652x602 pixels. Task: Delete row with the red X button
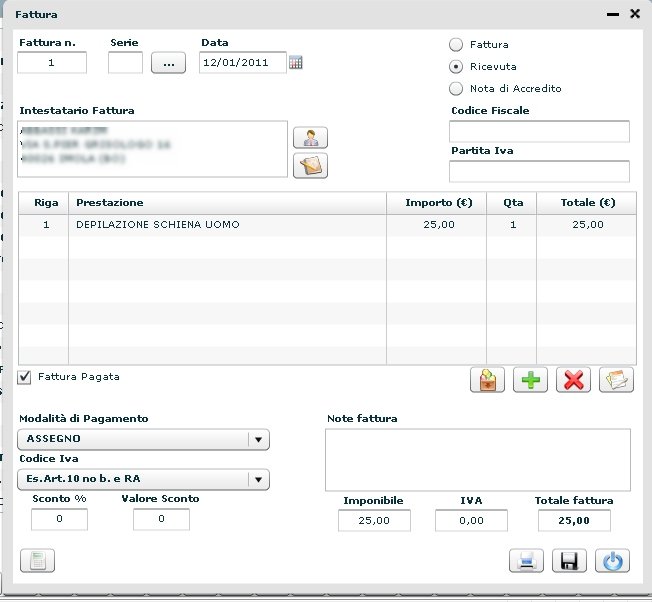click(x=573, y=380)
